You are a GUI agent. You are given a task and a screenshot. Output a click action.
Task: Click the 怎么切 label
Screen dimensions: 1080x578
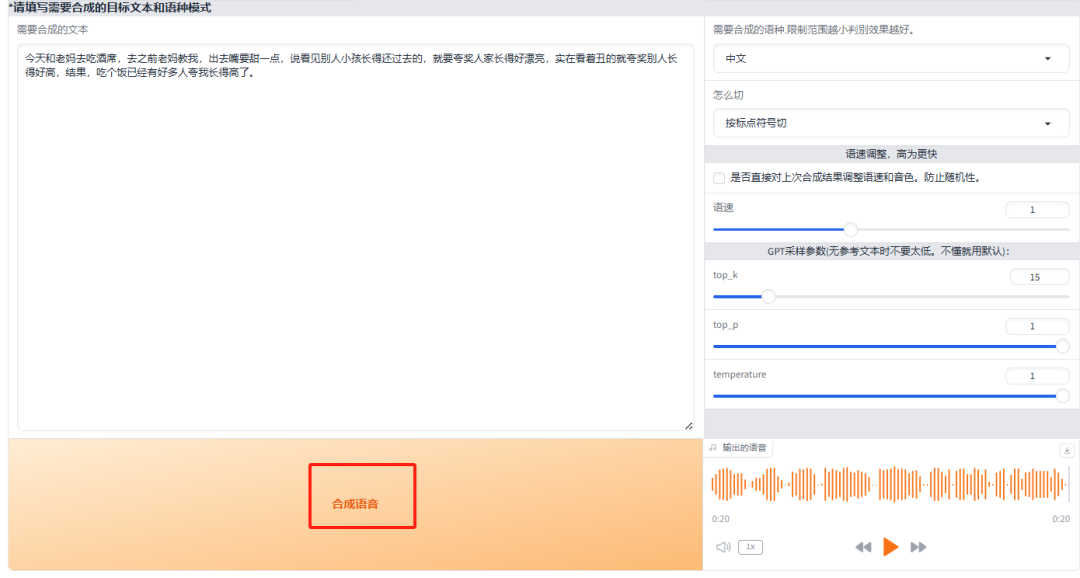click(728, 95)
